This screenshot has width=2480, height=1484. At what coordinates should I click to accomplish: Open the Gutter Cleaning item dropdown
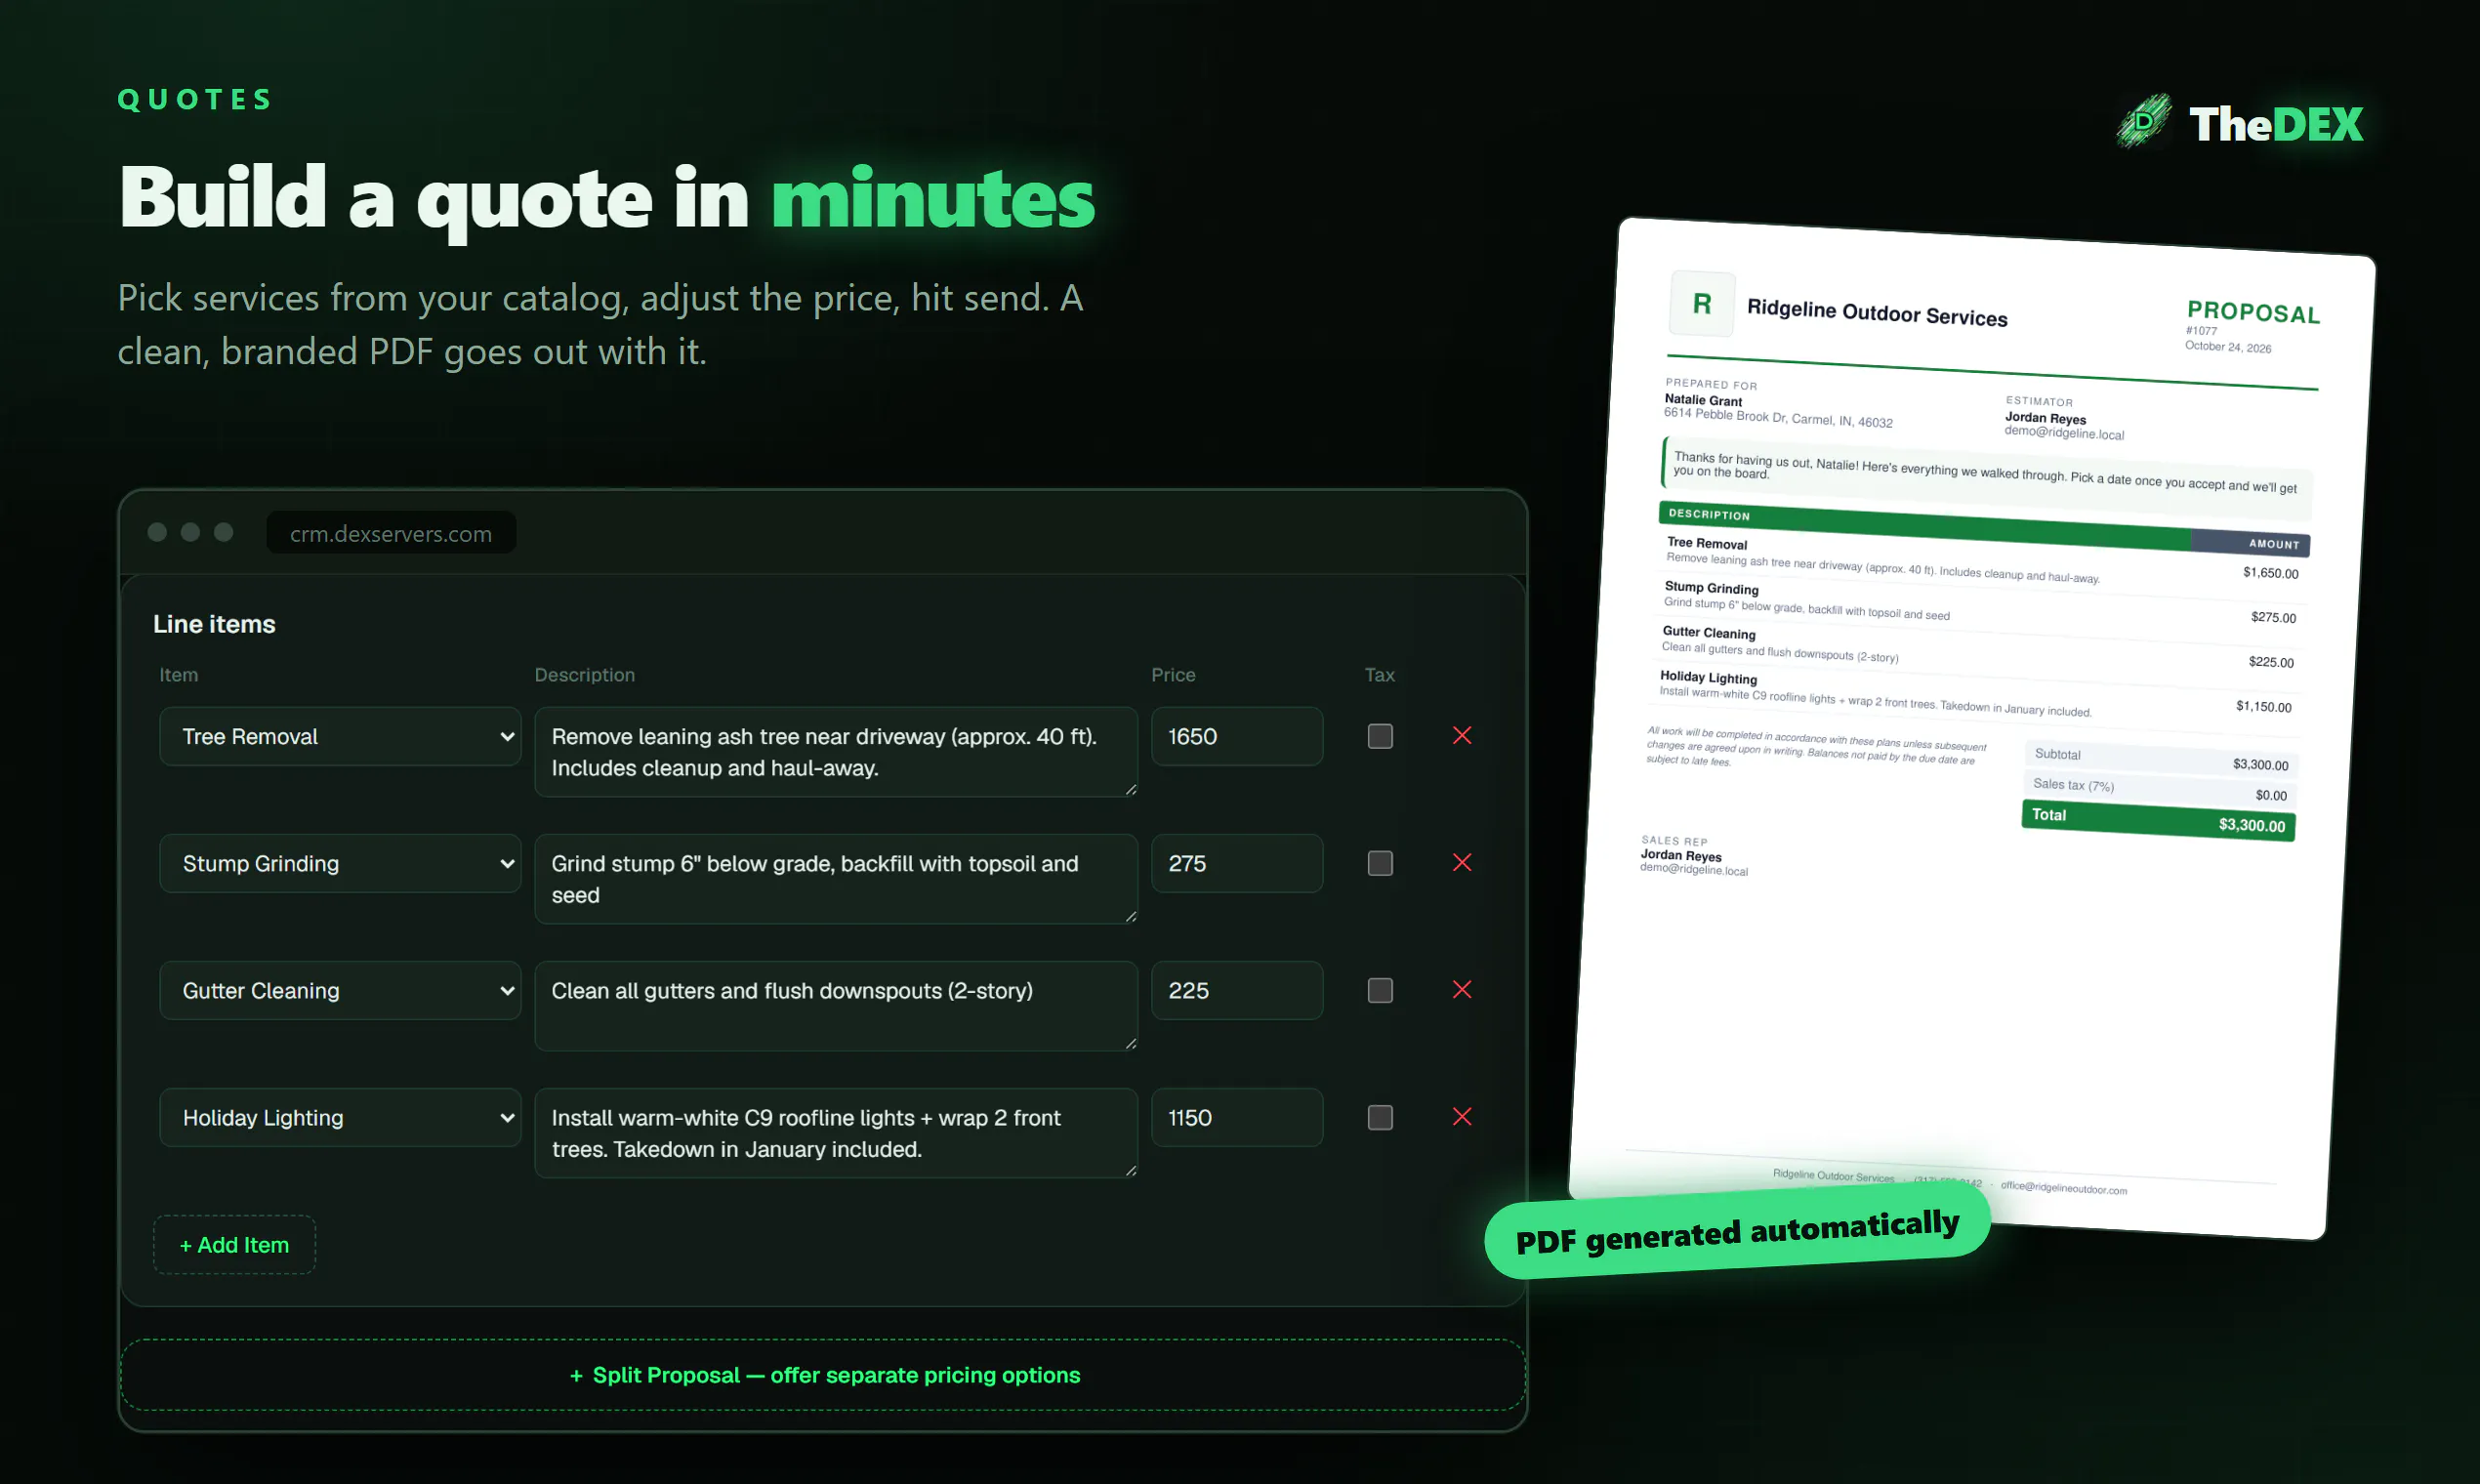click(x=340, y=991)
